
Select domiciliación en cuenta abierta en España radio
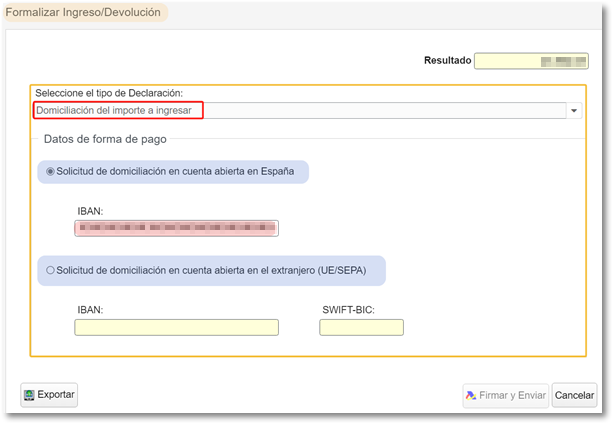coord(50,171)
